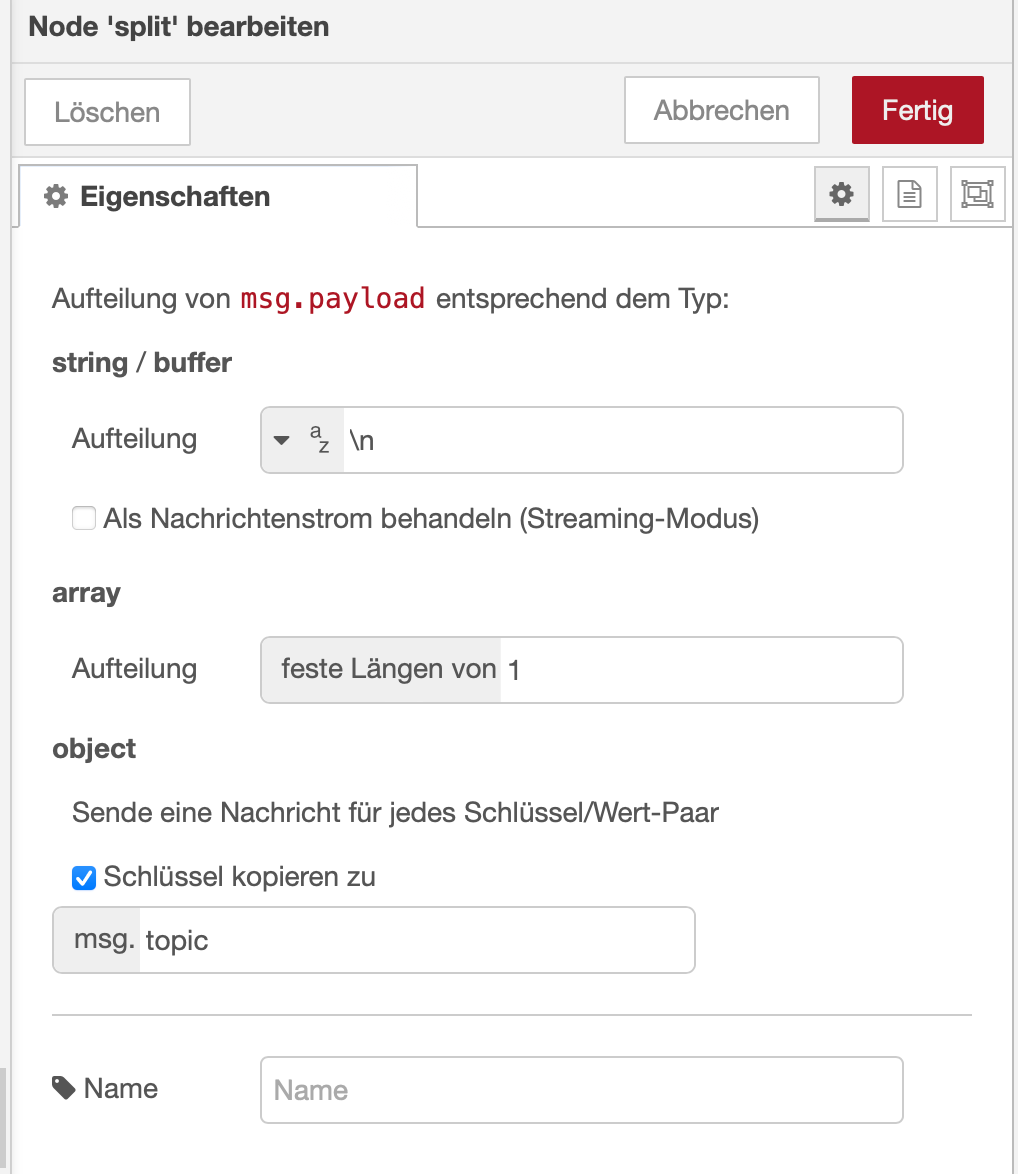Click the 'feste Längen von' label
The image size is (1018, 1174).
(x=388, y=669)
